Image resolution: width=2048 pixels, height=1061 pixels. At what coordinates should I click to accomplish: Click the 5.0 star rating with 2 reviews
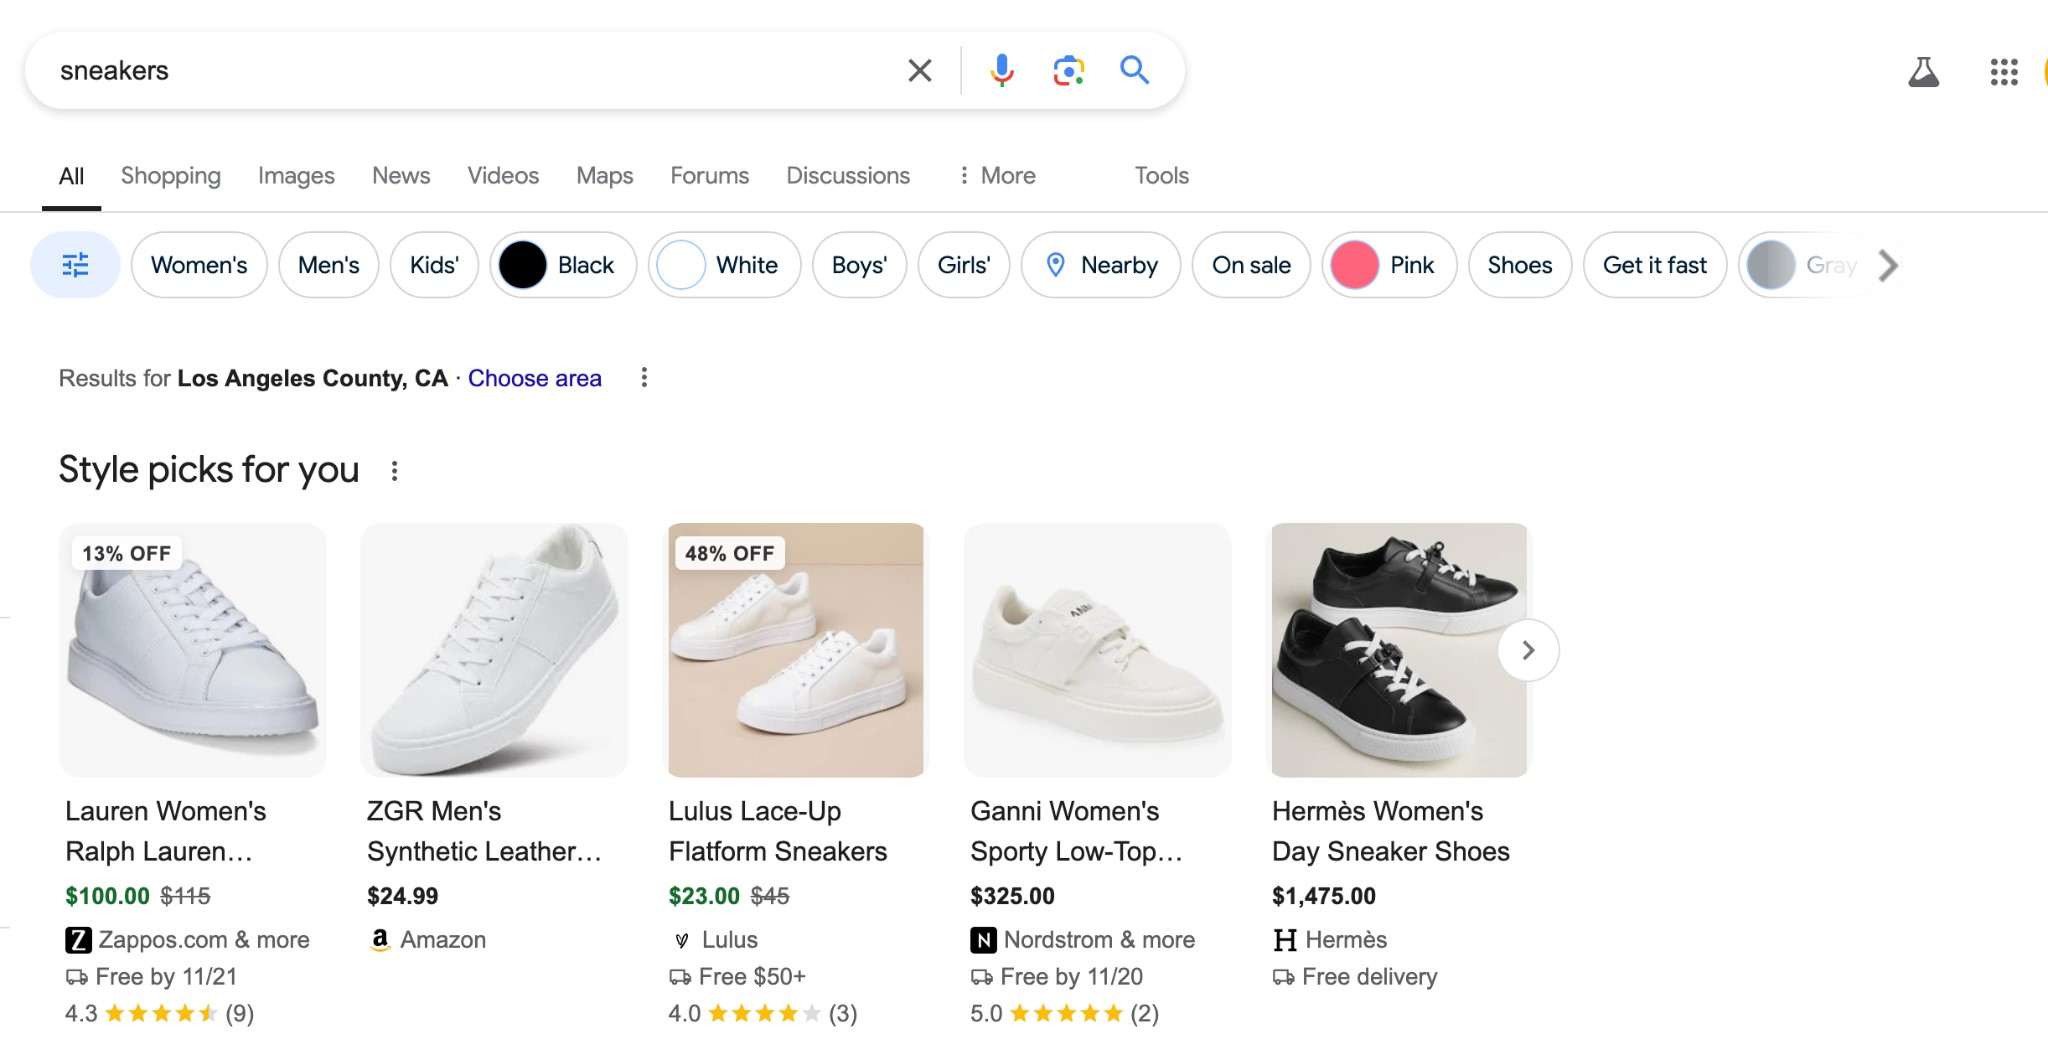pos(1064,1014)
